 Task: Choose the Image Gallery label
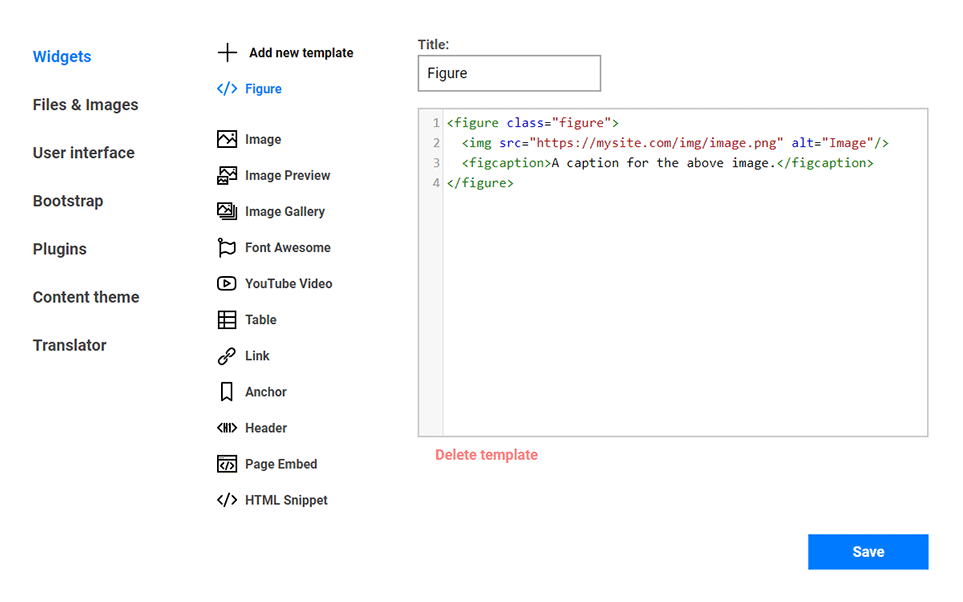[x=285, y=212]
